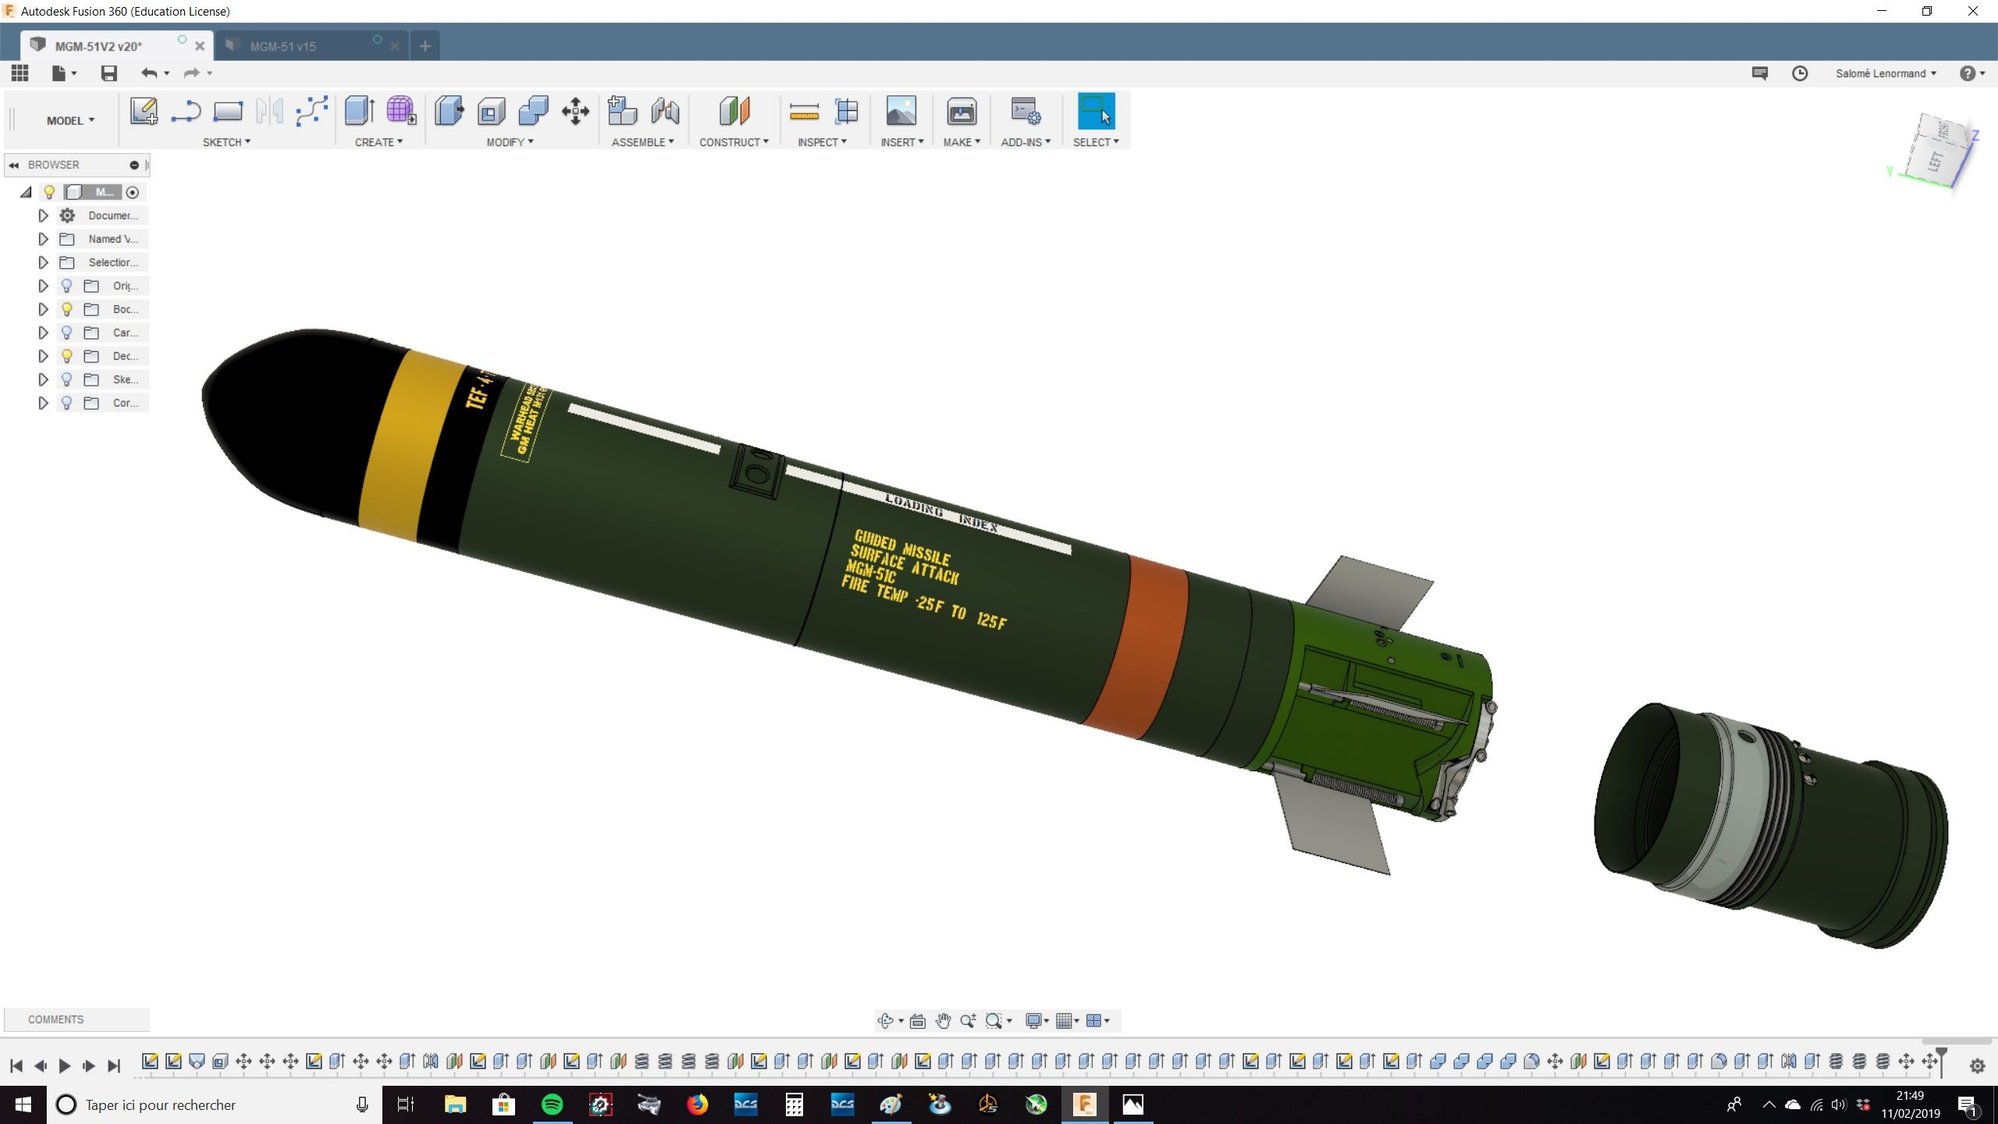This screenshot has width=1998, height=1124.
Task: Turn off the Dec... folder visibility bulb
Action: (66, 356)
